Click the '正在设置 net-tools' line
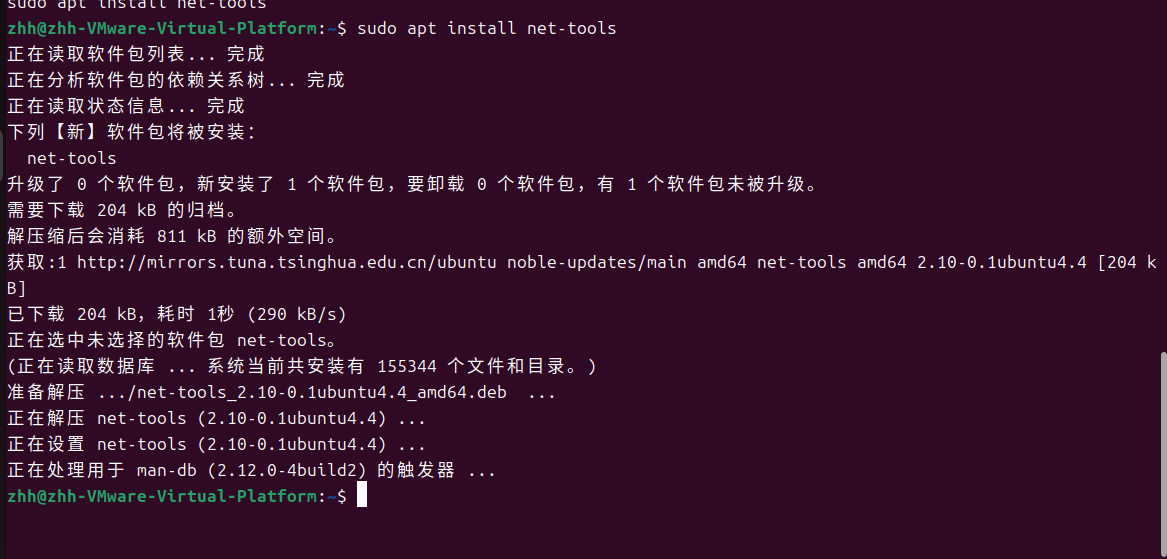 click(216, 444)
